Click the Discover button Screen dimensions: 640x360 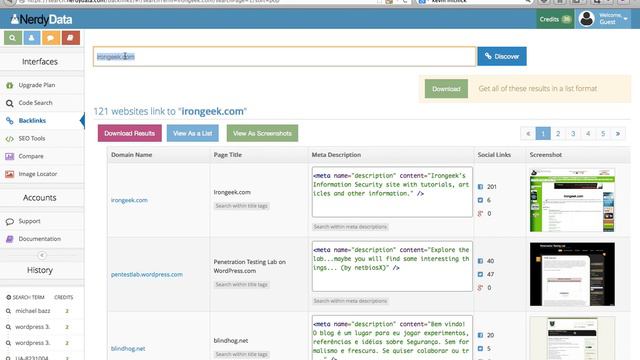tap(502, 56)
